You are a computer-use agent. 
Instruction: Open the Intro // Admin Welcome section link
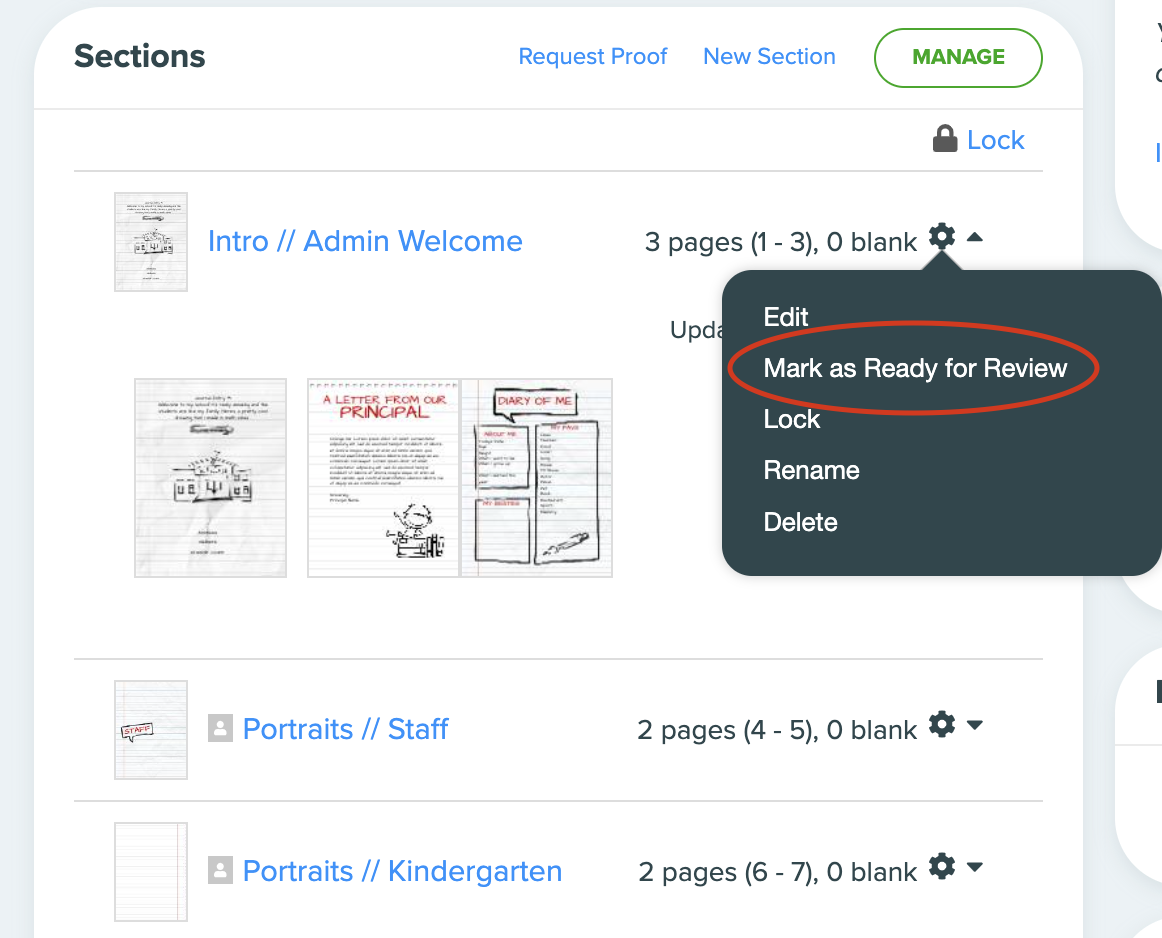point(365,242)
